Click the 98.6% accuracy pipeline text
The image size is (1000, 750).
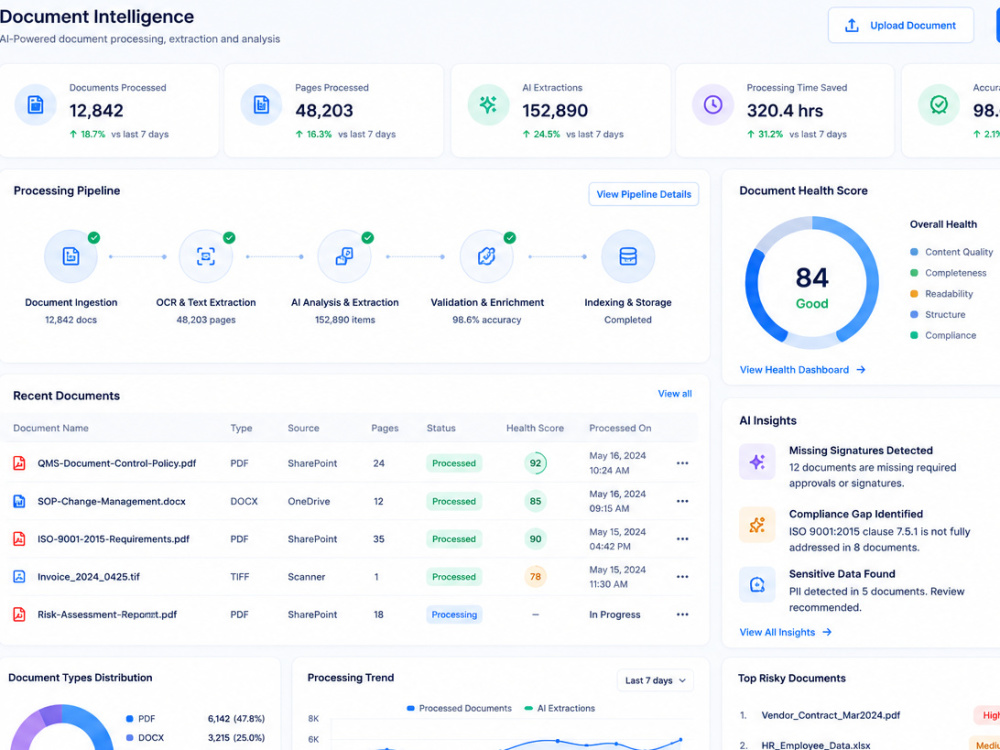click(487, 320)
